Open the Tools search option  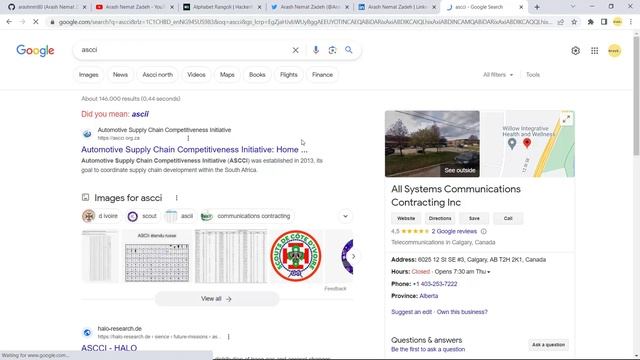click(x=533, y=75)
